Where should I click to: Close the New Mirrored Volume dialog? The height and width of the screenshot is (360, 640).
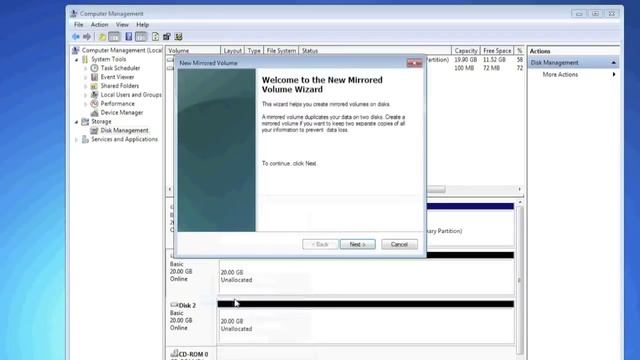coord(414,63)
